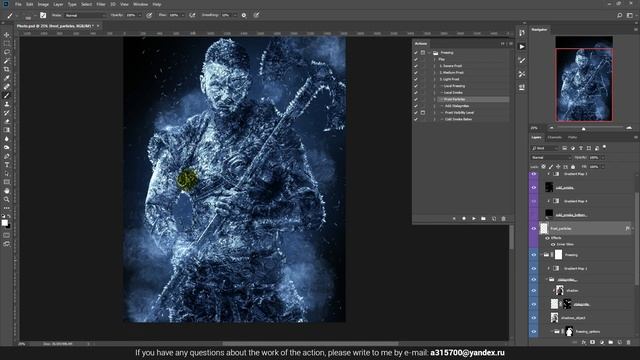Image resolution: width=640 pixels, height=360 pixels.
Task: Toggle checkmark for Cold Smoke Below action
Action: [x=416, y=119]
